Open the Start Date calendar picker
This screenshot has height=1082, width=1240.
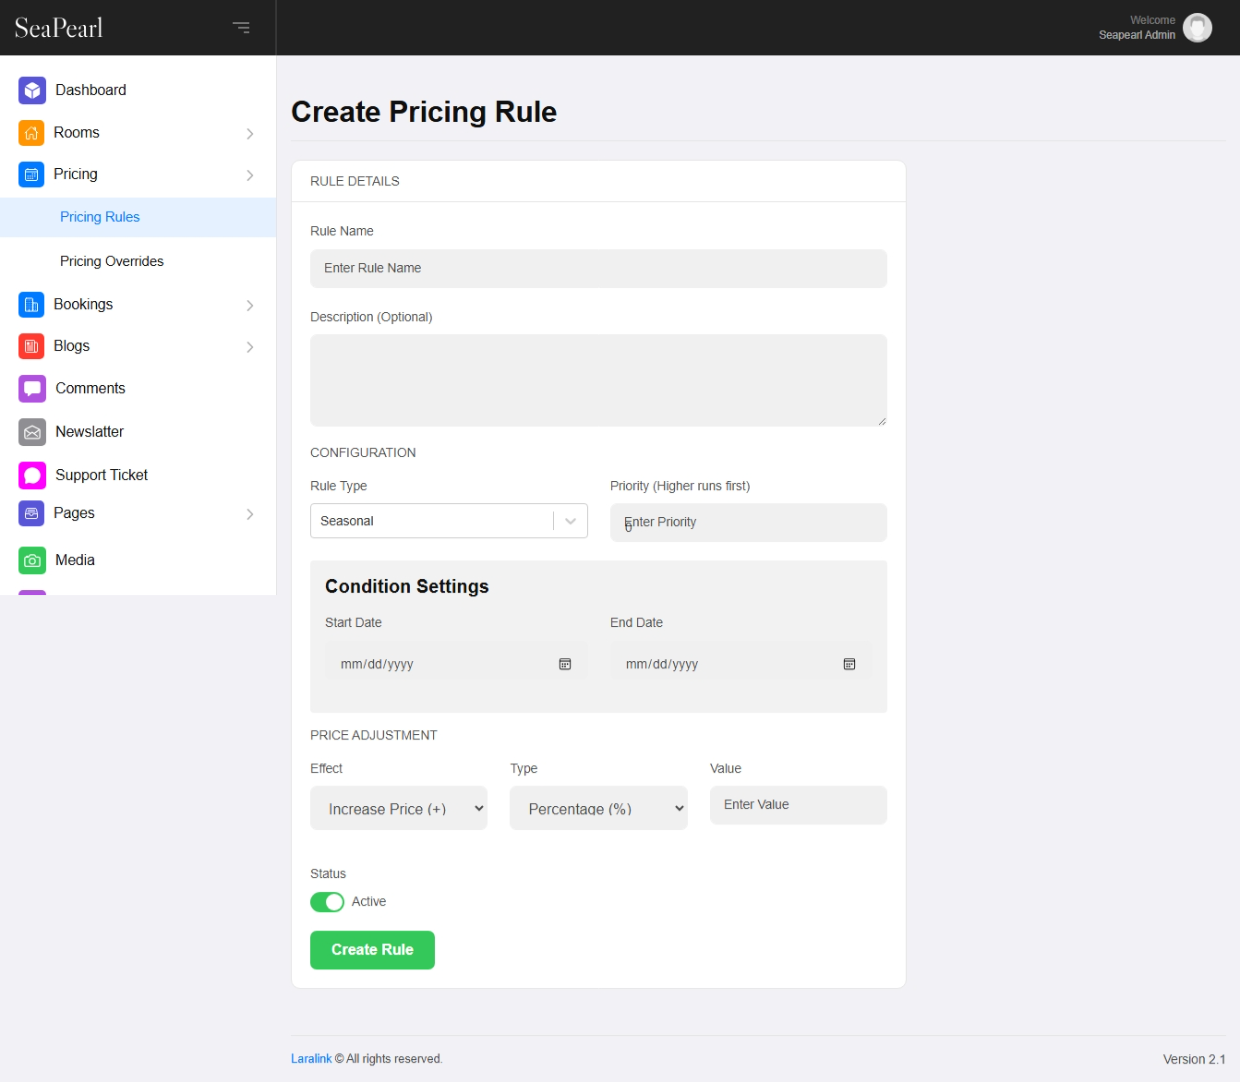tap(565, 664)
